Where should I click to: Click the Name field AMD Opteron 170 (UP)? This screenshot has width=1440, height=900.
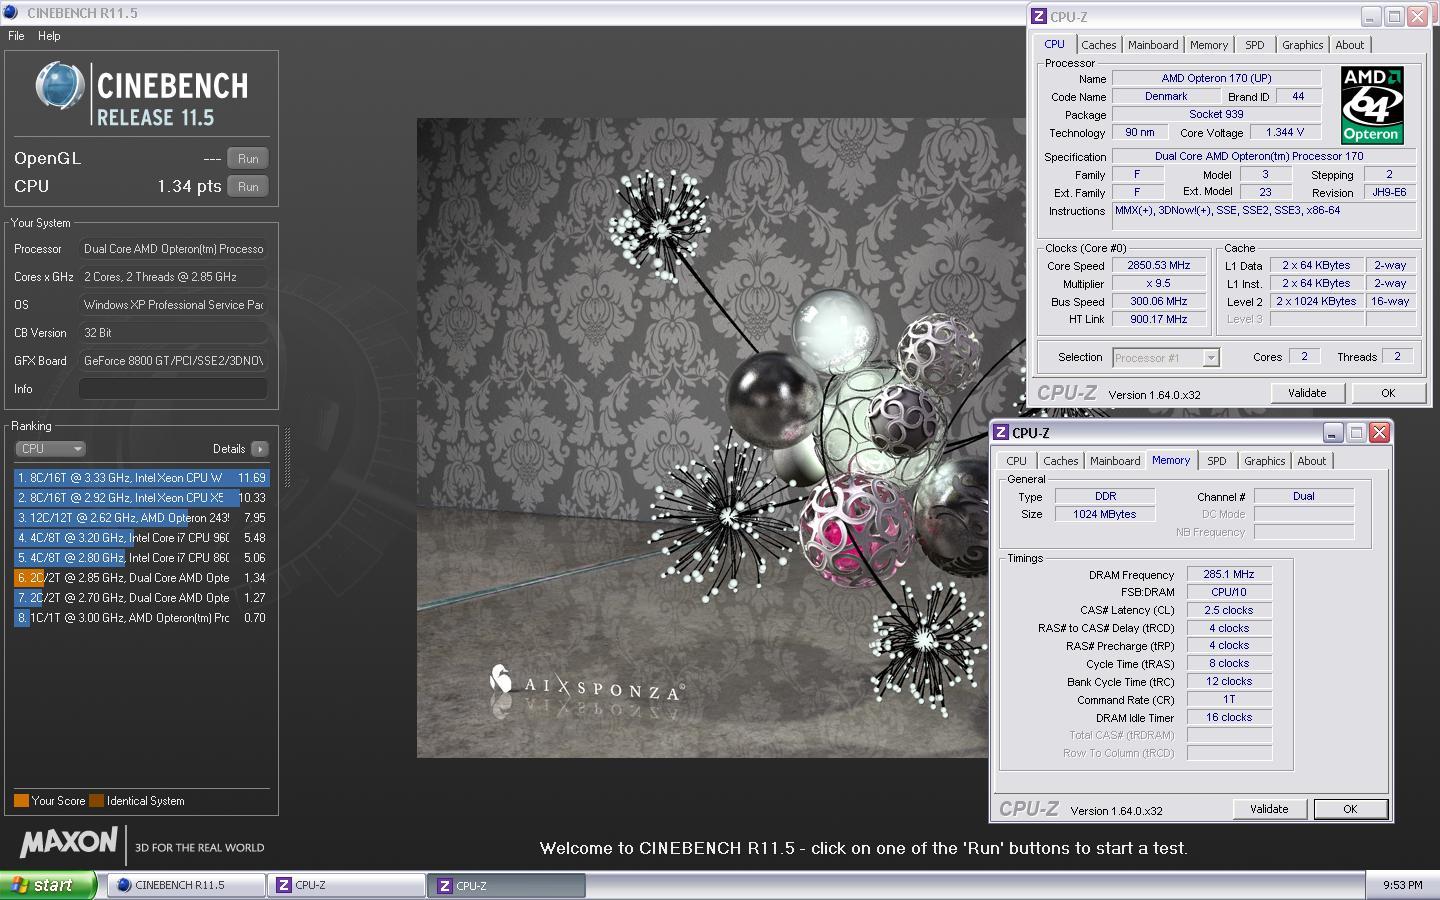click(x=1216, y=78)
